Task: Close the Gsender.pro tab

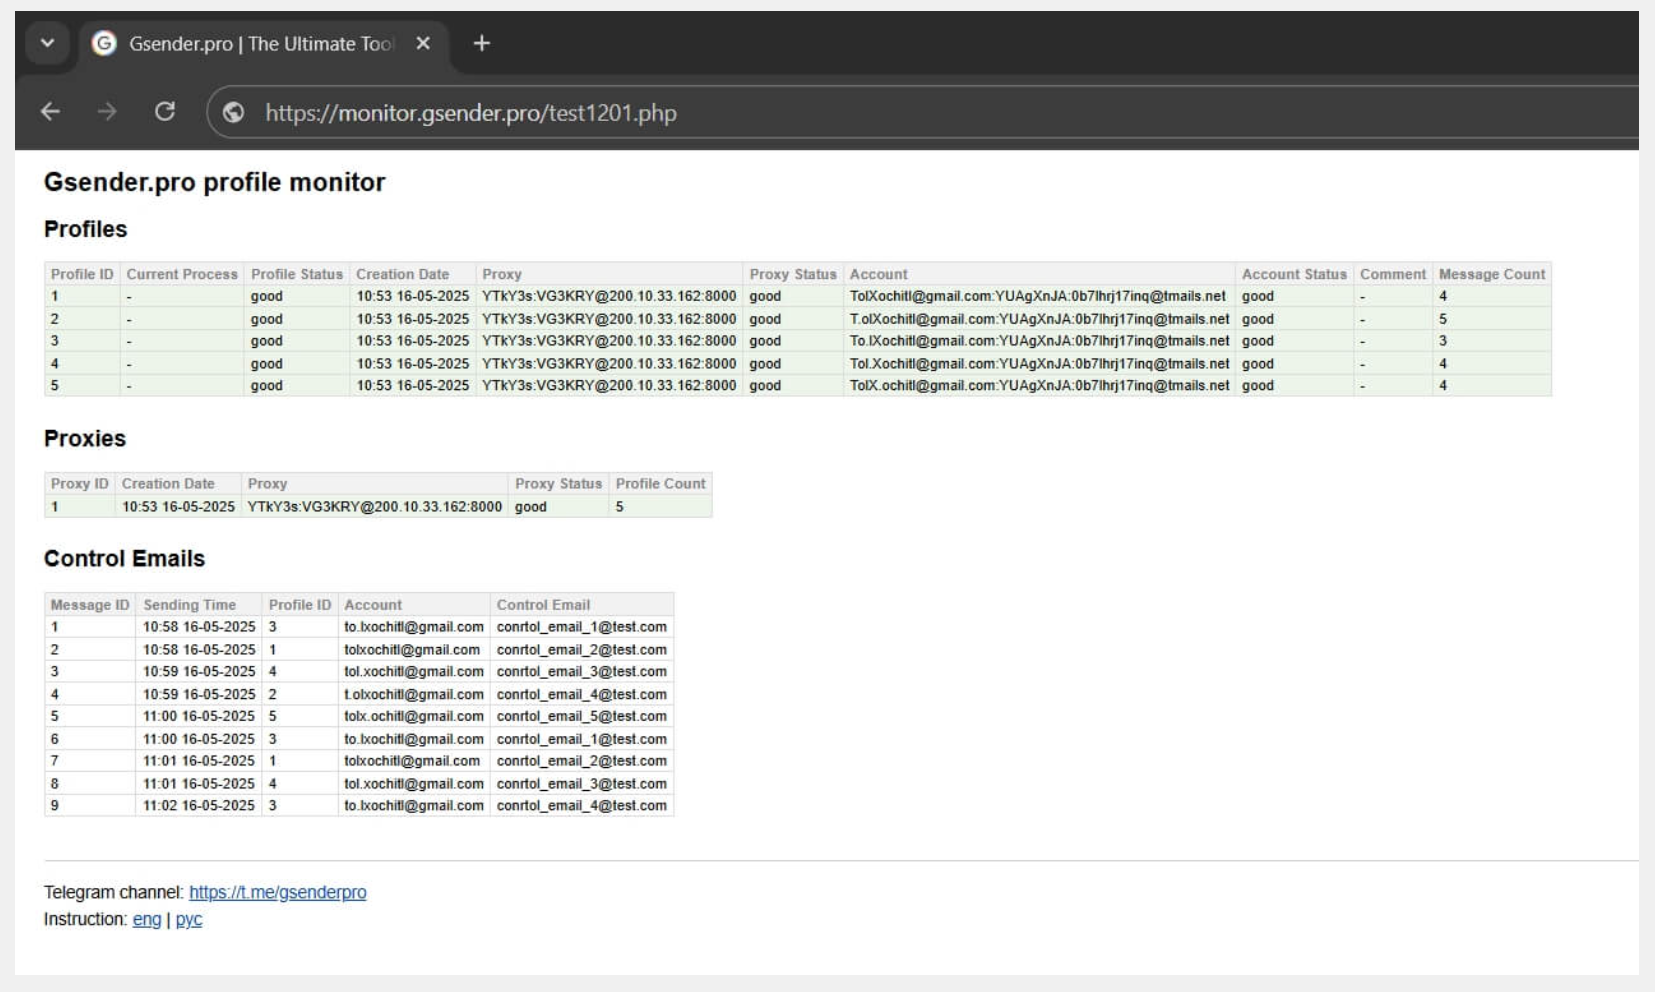Action: [423, 43]
